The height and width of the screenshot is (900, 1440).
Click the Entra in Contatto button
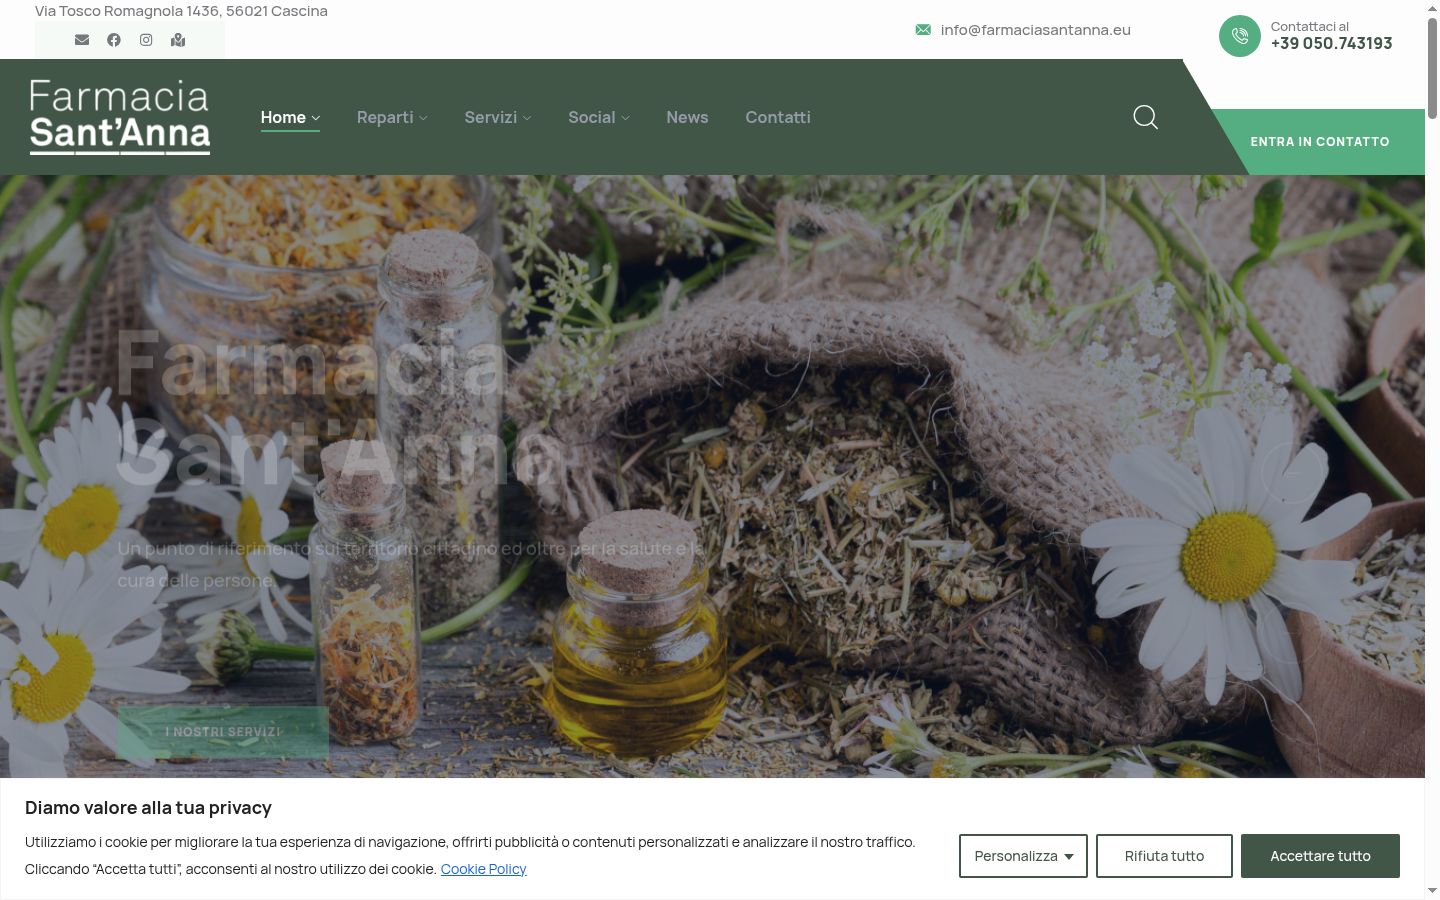[x=1320, y=142]
